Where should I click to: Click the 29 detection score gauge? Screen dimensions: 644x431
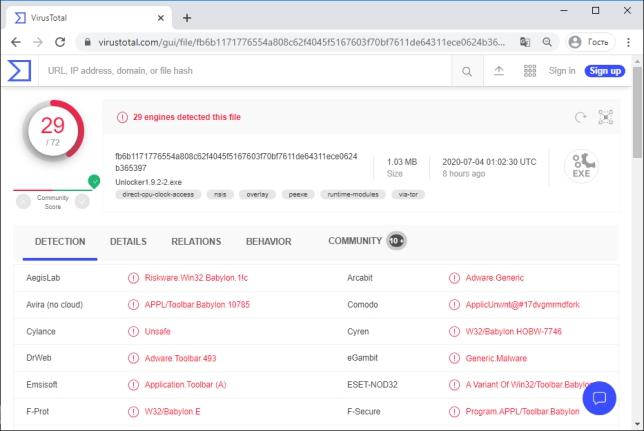click(53, 131)
